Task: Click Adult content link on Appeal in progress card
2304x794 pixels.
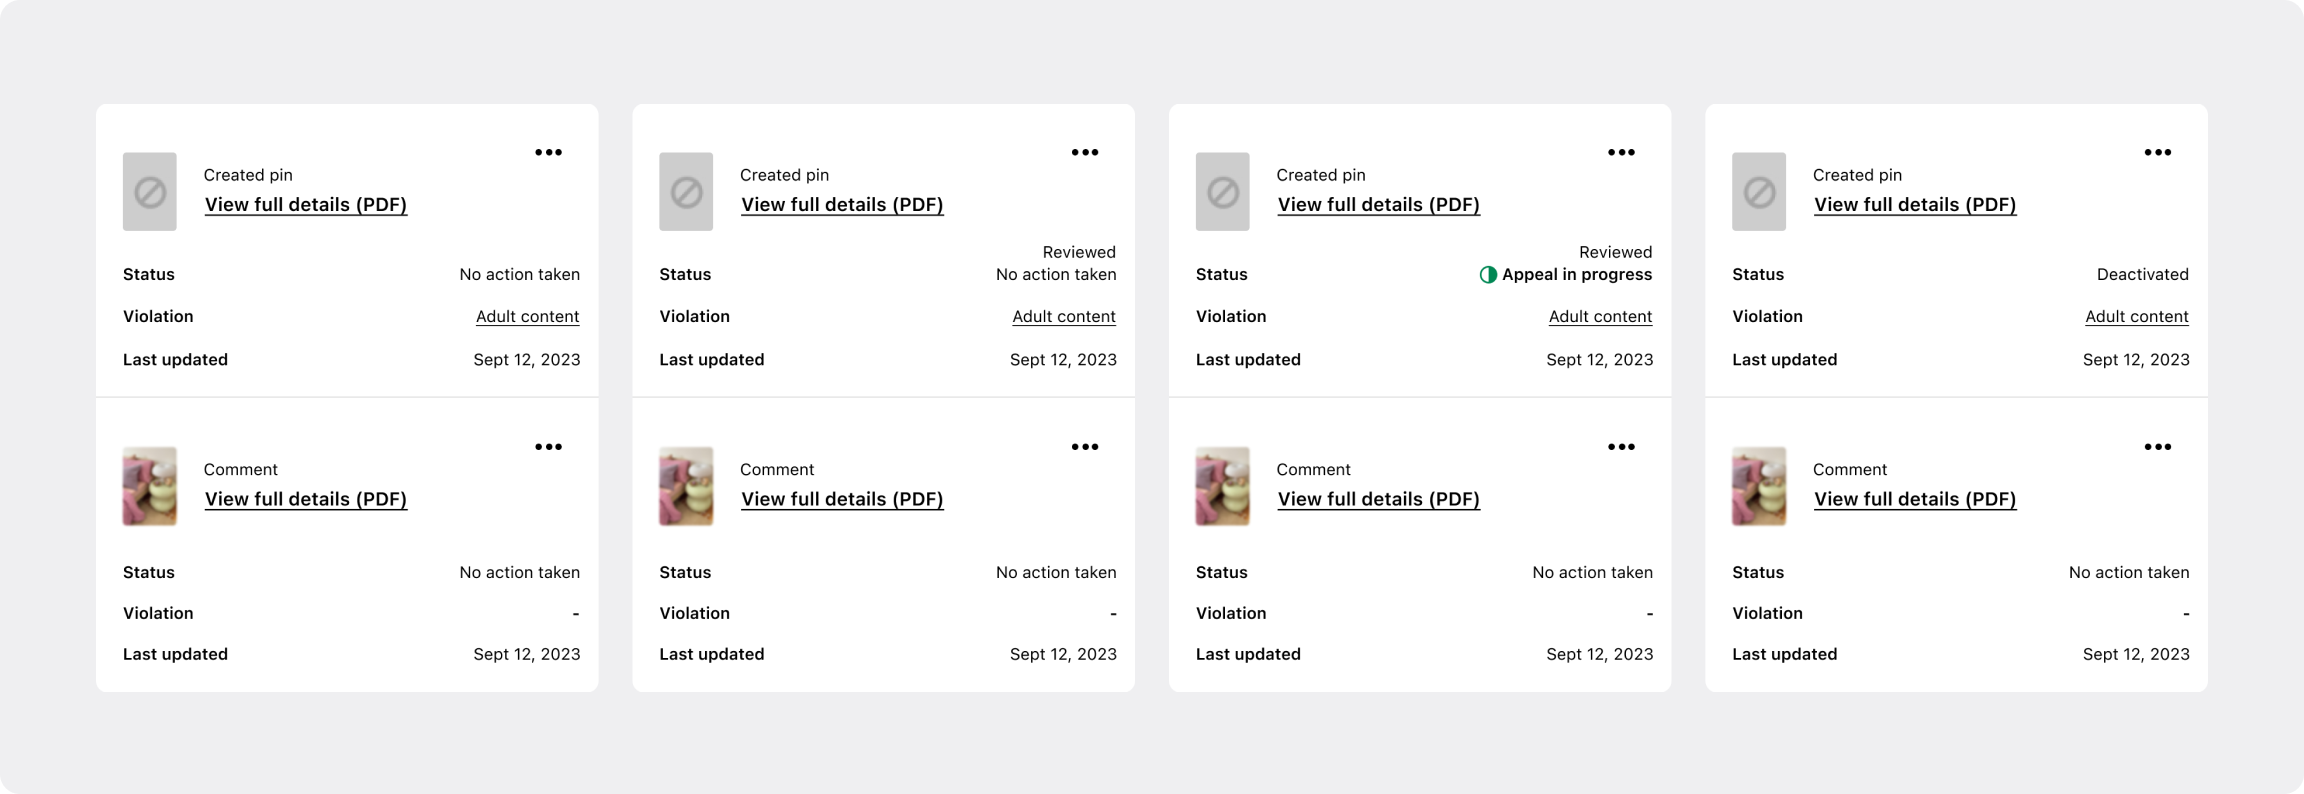Action: point(1600,316)
